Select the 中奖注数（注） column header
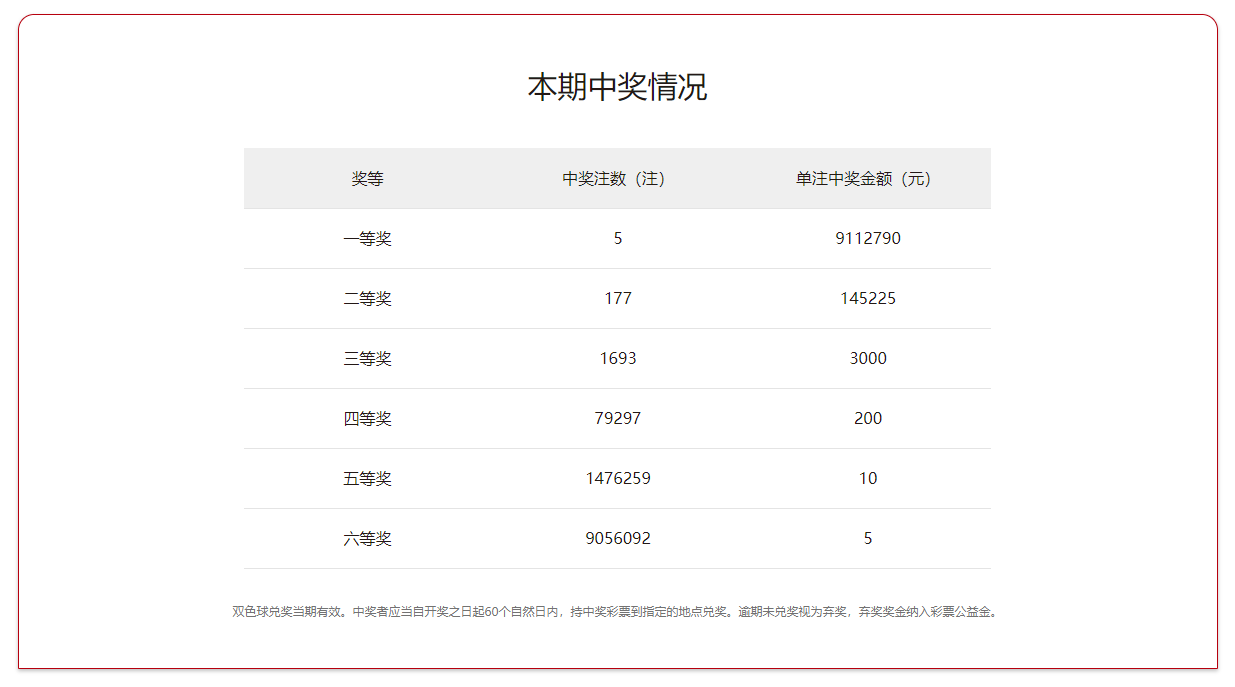 617,179
